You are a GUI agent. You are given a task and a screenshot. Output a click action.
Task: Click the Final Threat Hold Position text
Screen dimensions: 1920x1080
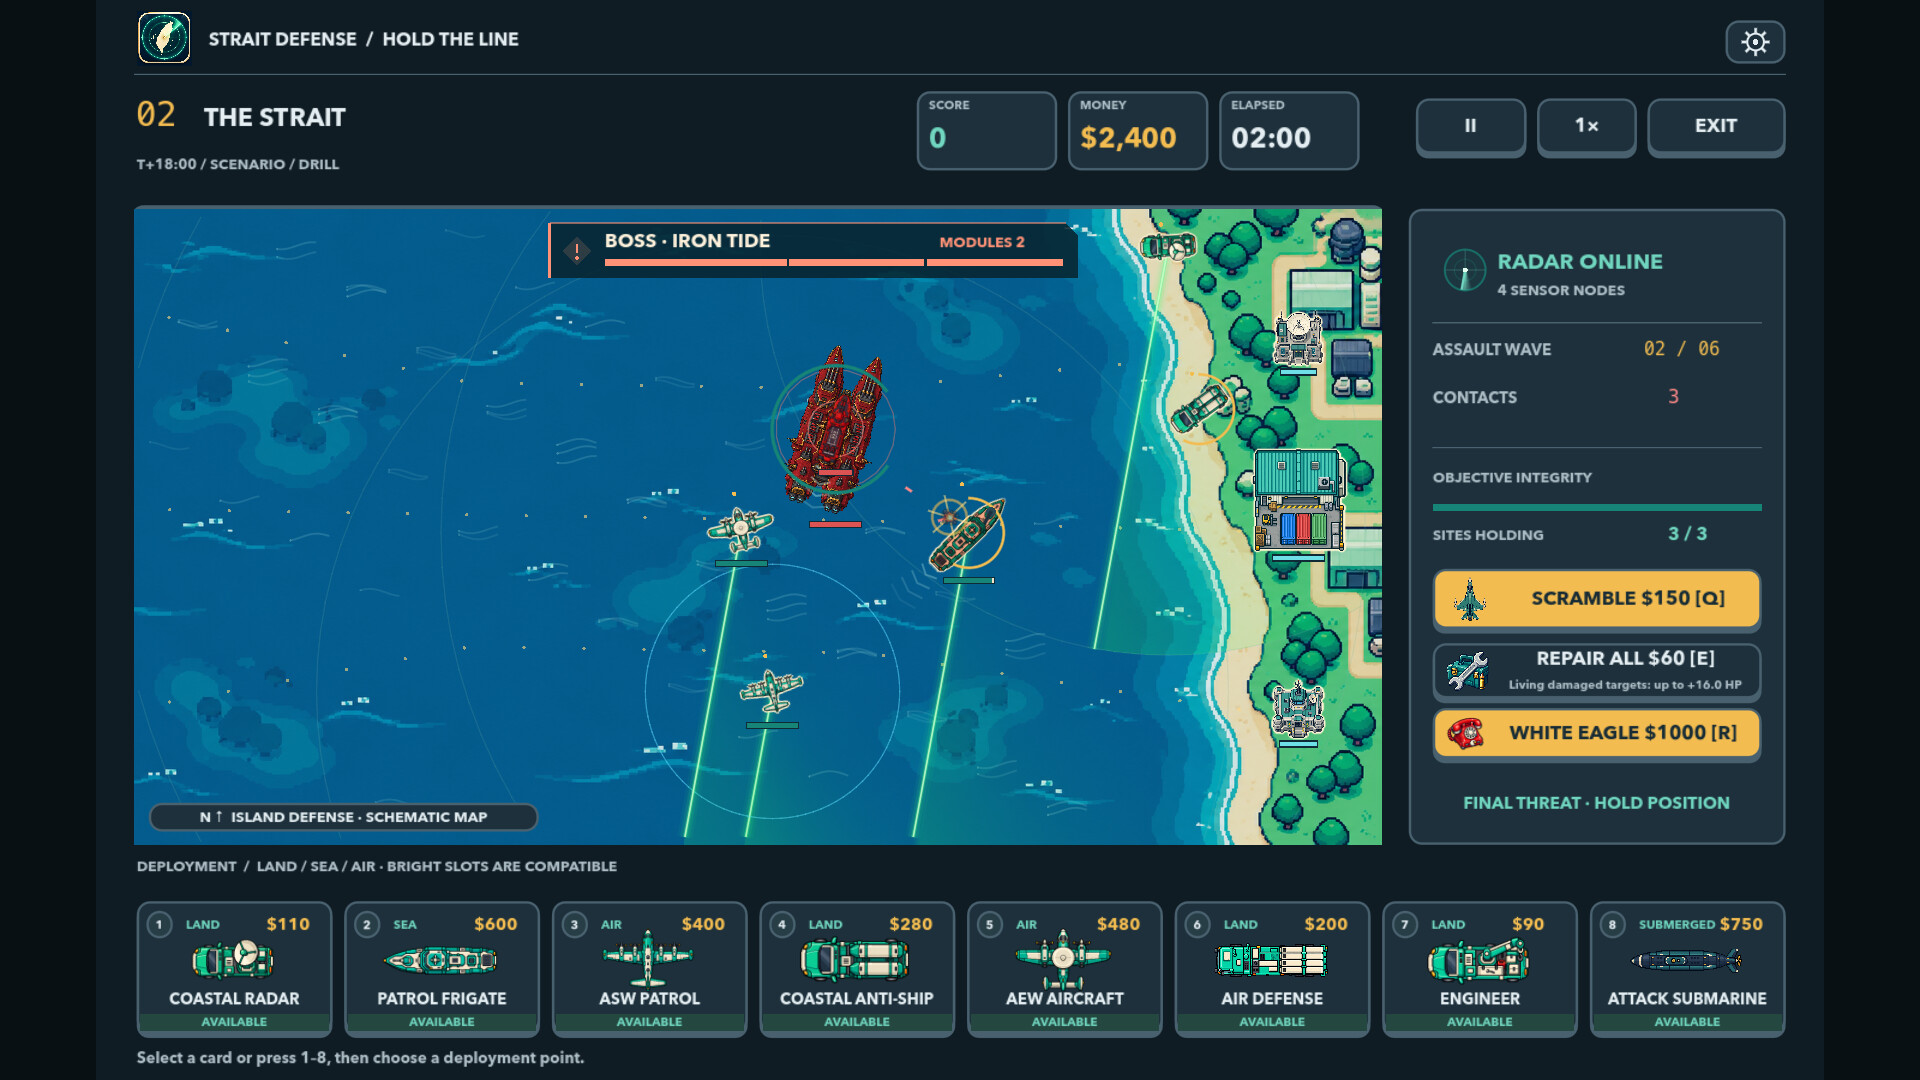(x=1596, y=803)
